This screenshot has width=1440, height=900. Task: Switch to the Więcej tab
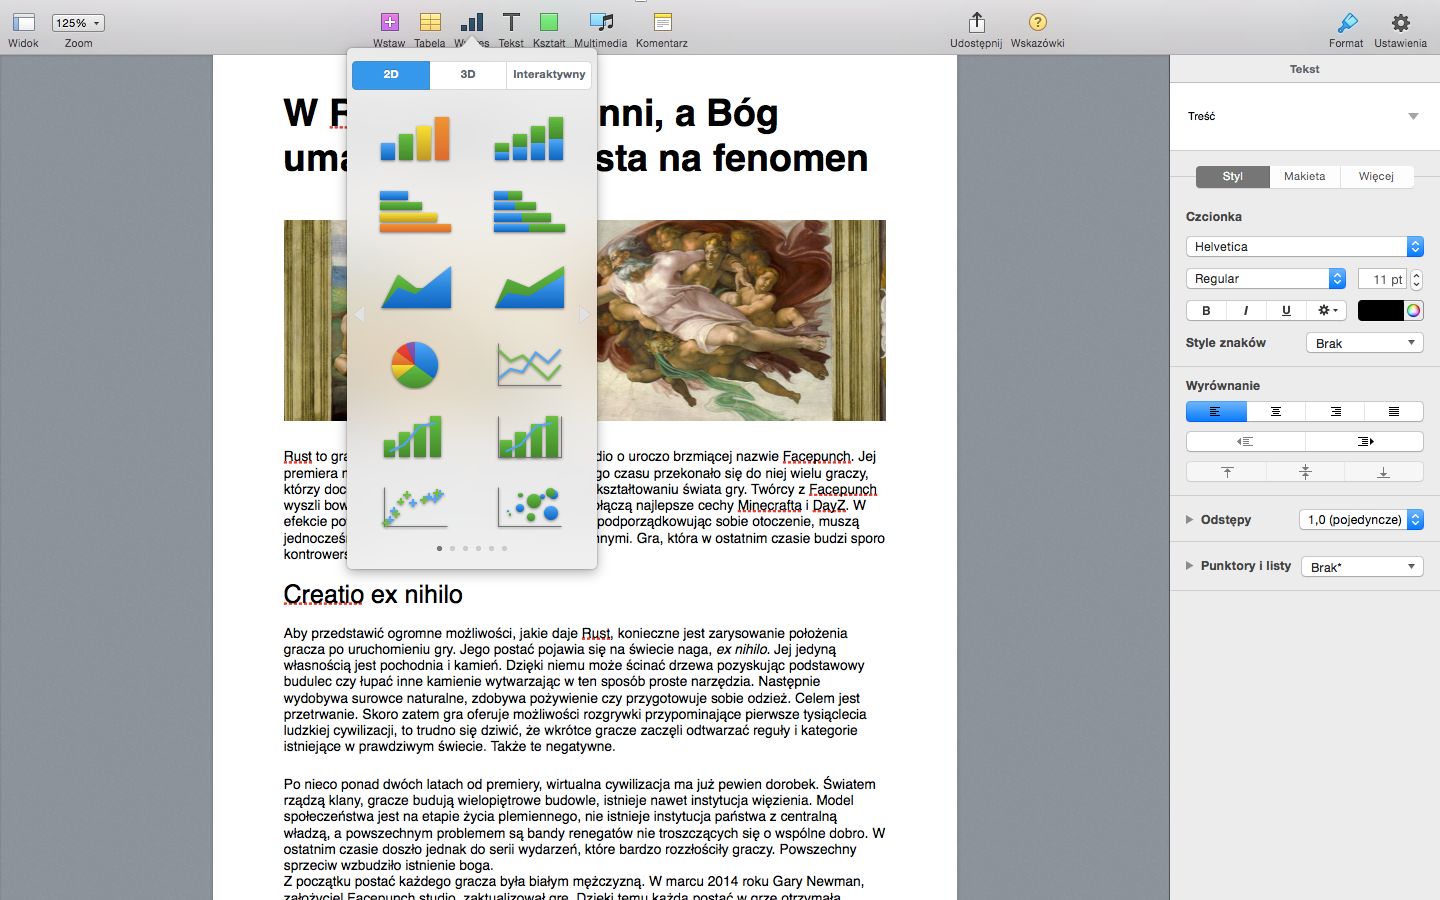1376,176
